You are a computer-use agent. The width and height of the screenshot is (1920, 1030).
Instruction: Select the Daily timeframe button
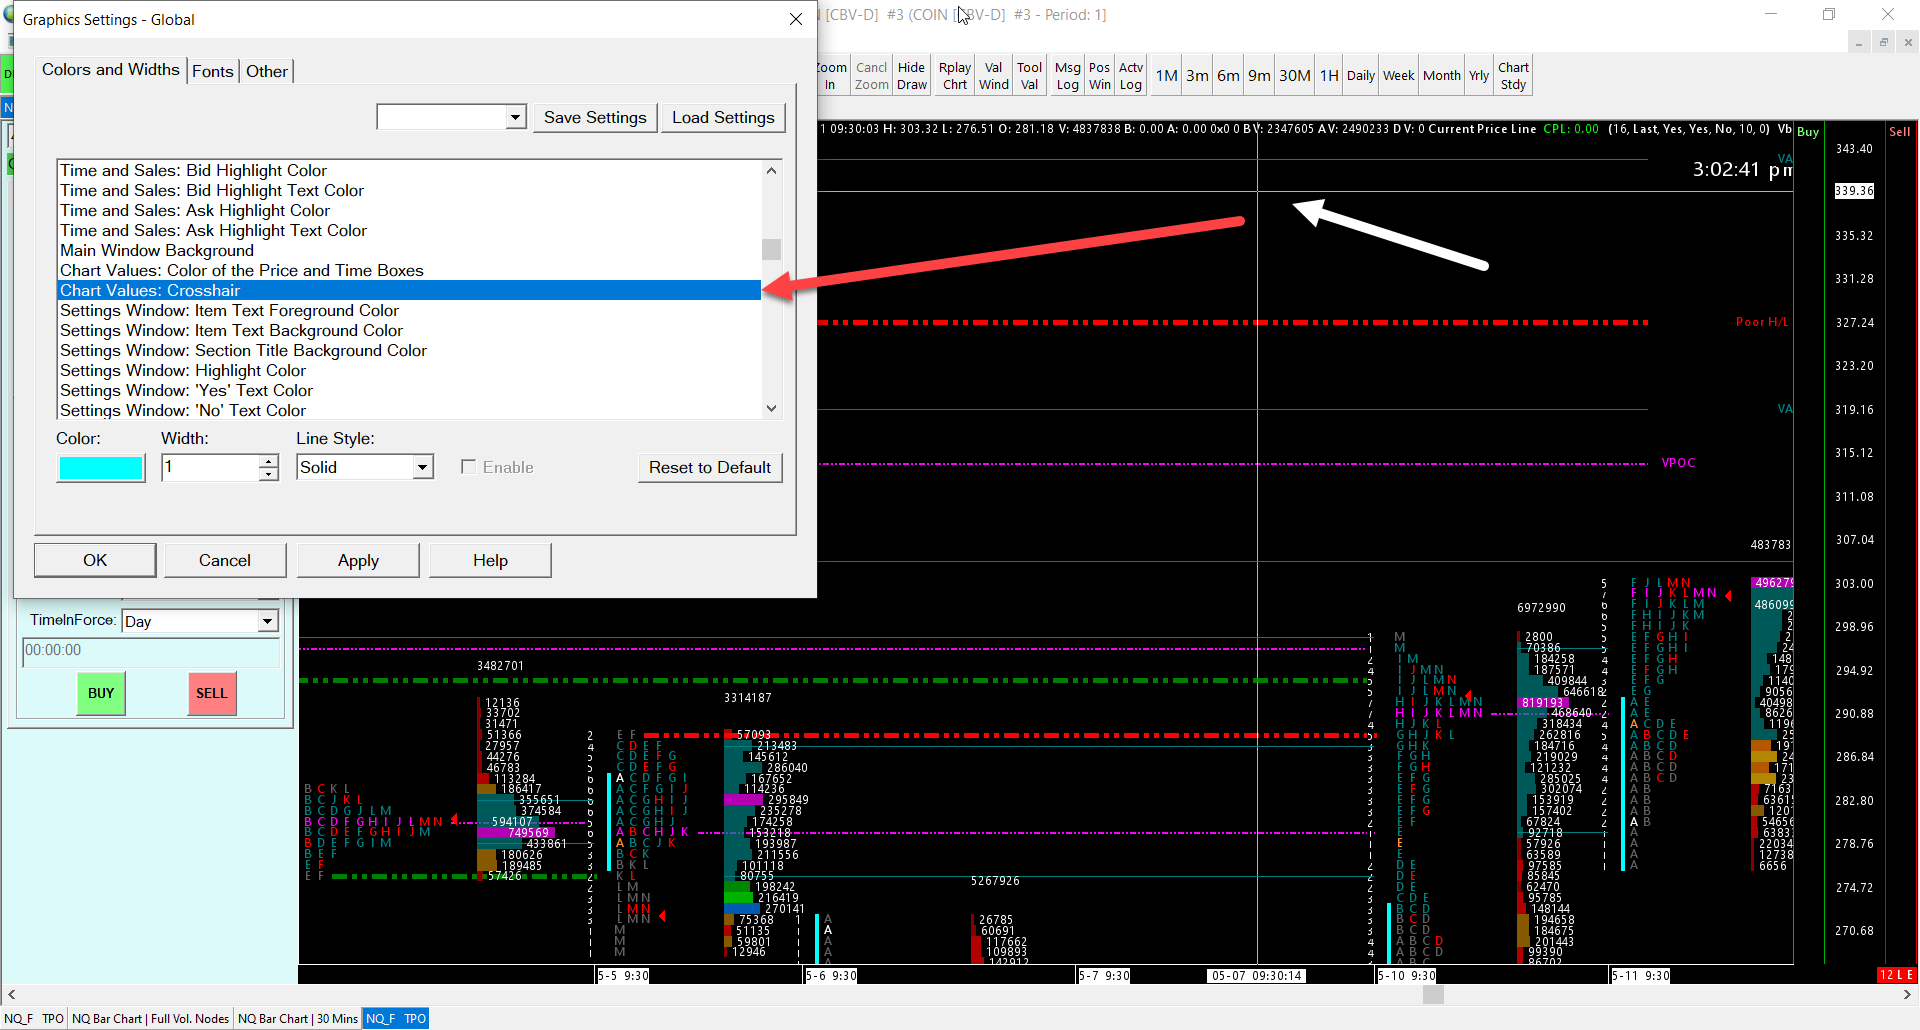coord(1360,76)
